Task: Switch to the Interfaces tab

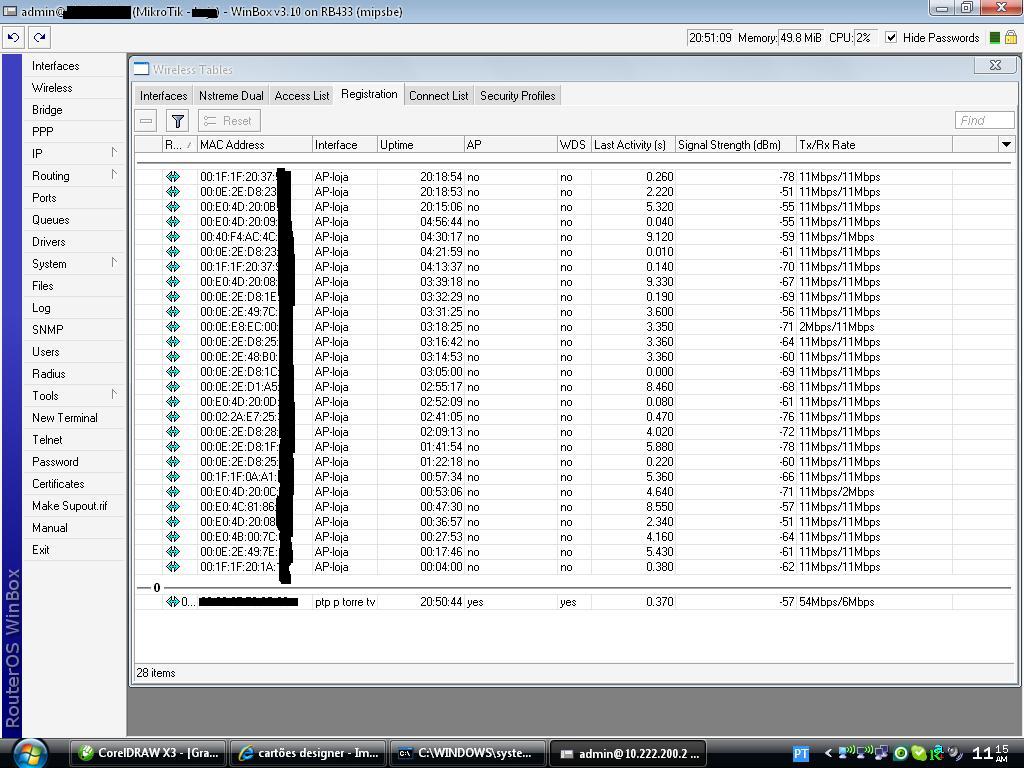Action: [x=163, y=95]
